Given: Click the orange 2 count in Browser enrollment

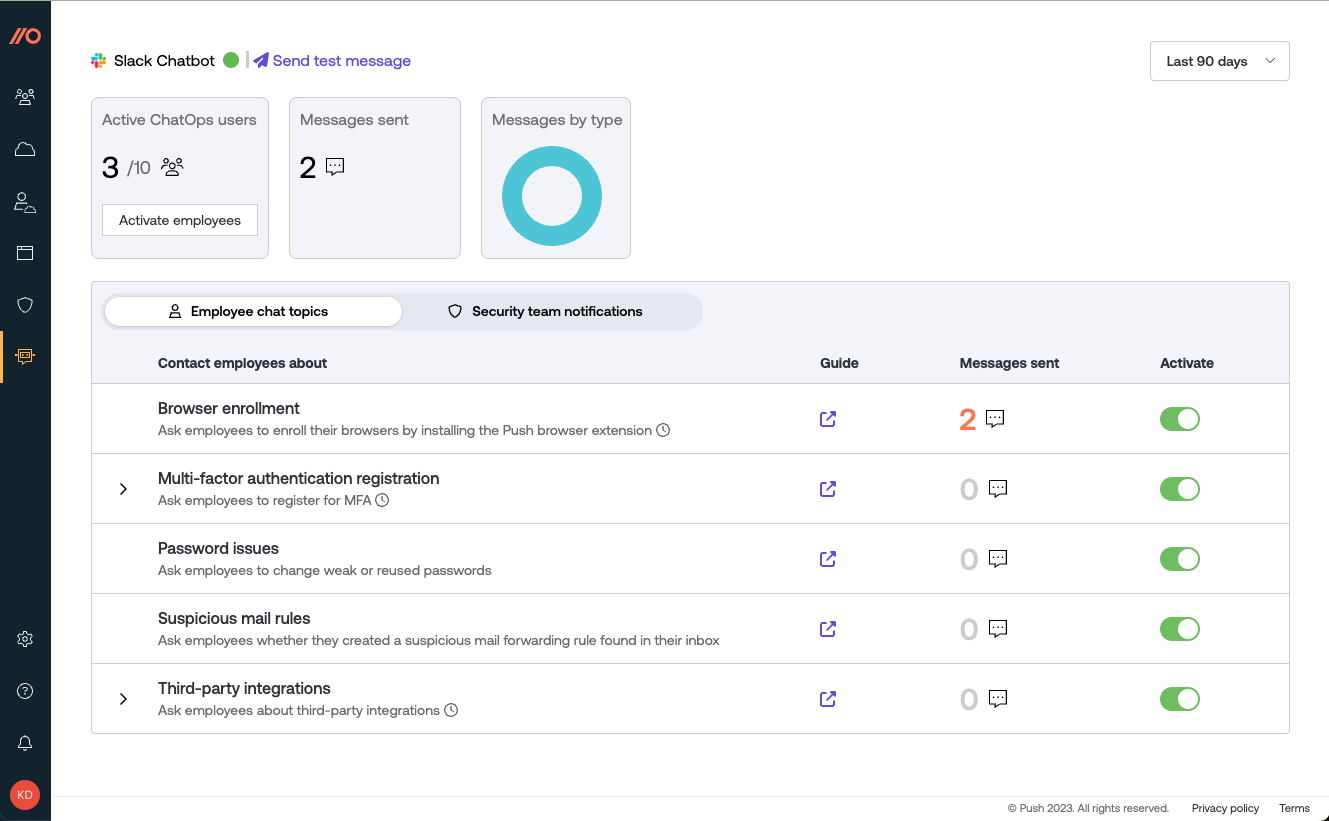Looking at the screenshot, I should 967,420.
